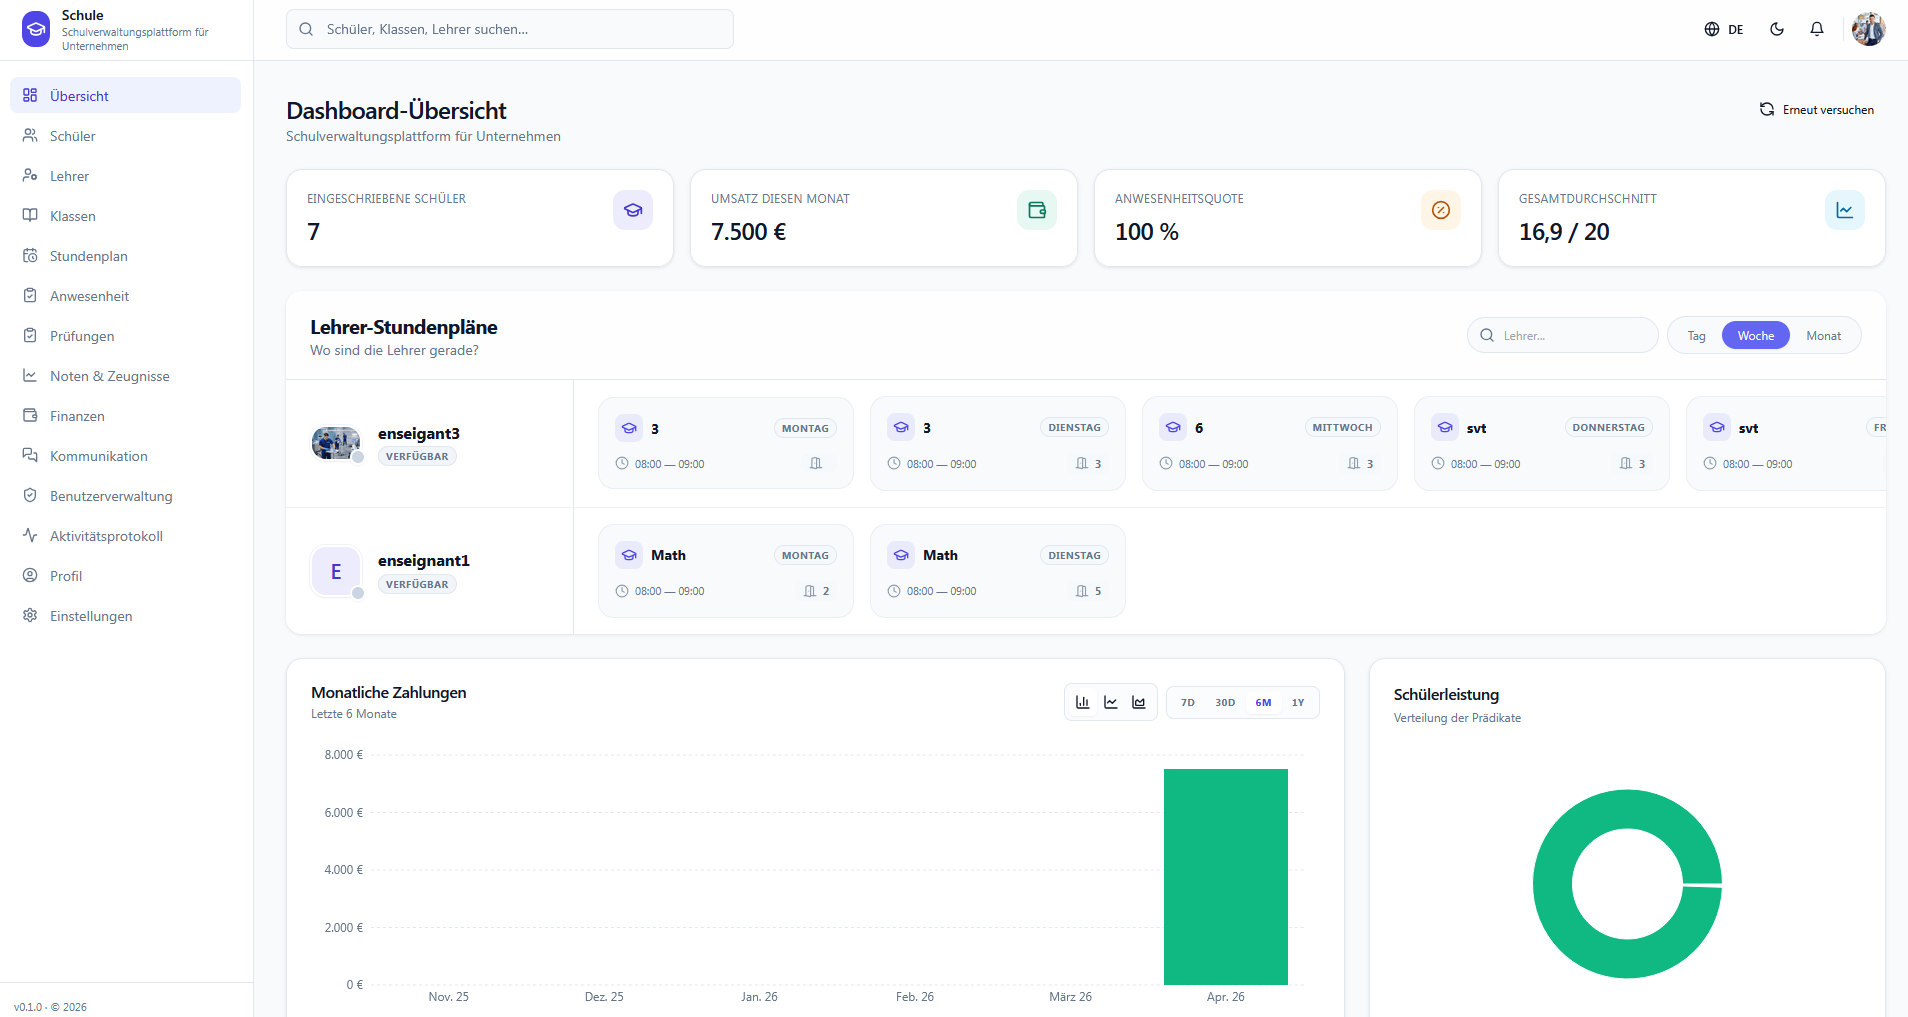This screenshot has width=1908, height=1017.
Task: Switch teacher schedule to Tag view
Action: pos(1697,336)
